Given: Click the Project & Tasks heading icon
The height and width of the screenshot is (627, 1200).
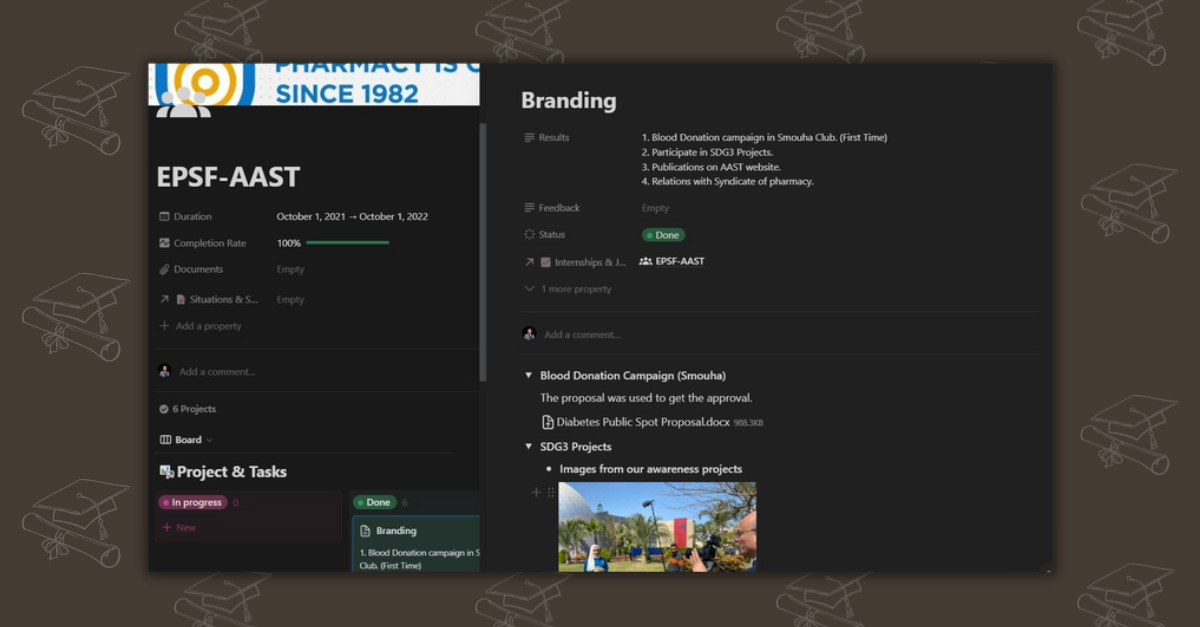Looking at the screenshot, I should click(167, 471).
